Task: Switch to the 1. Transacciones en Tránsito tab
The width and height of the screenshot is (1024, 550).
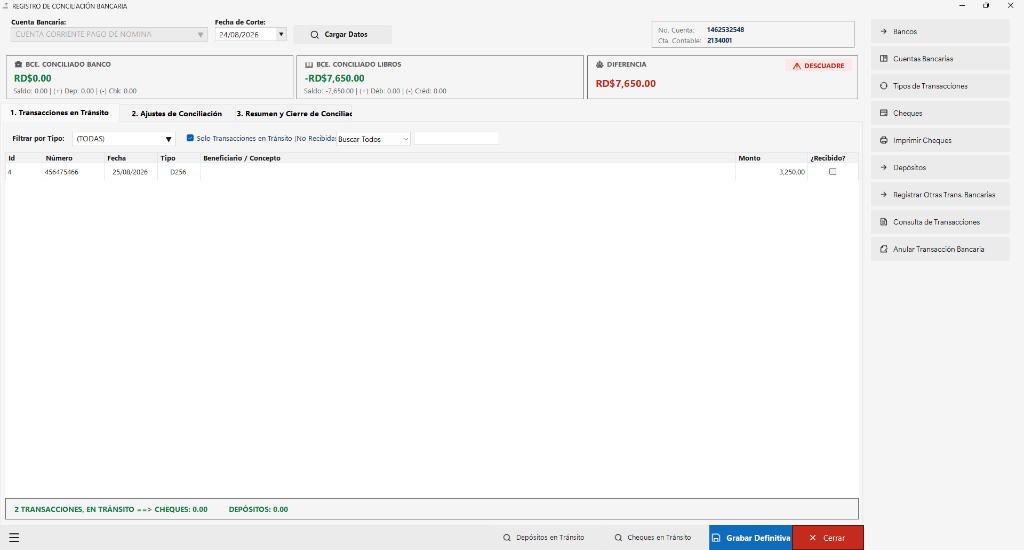Action: (x=59, y=113)
